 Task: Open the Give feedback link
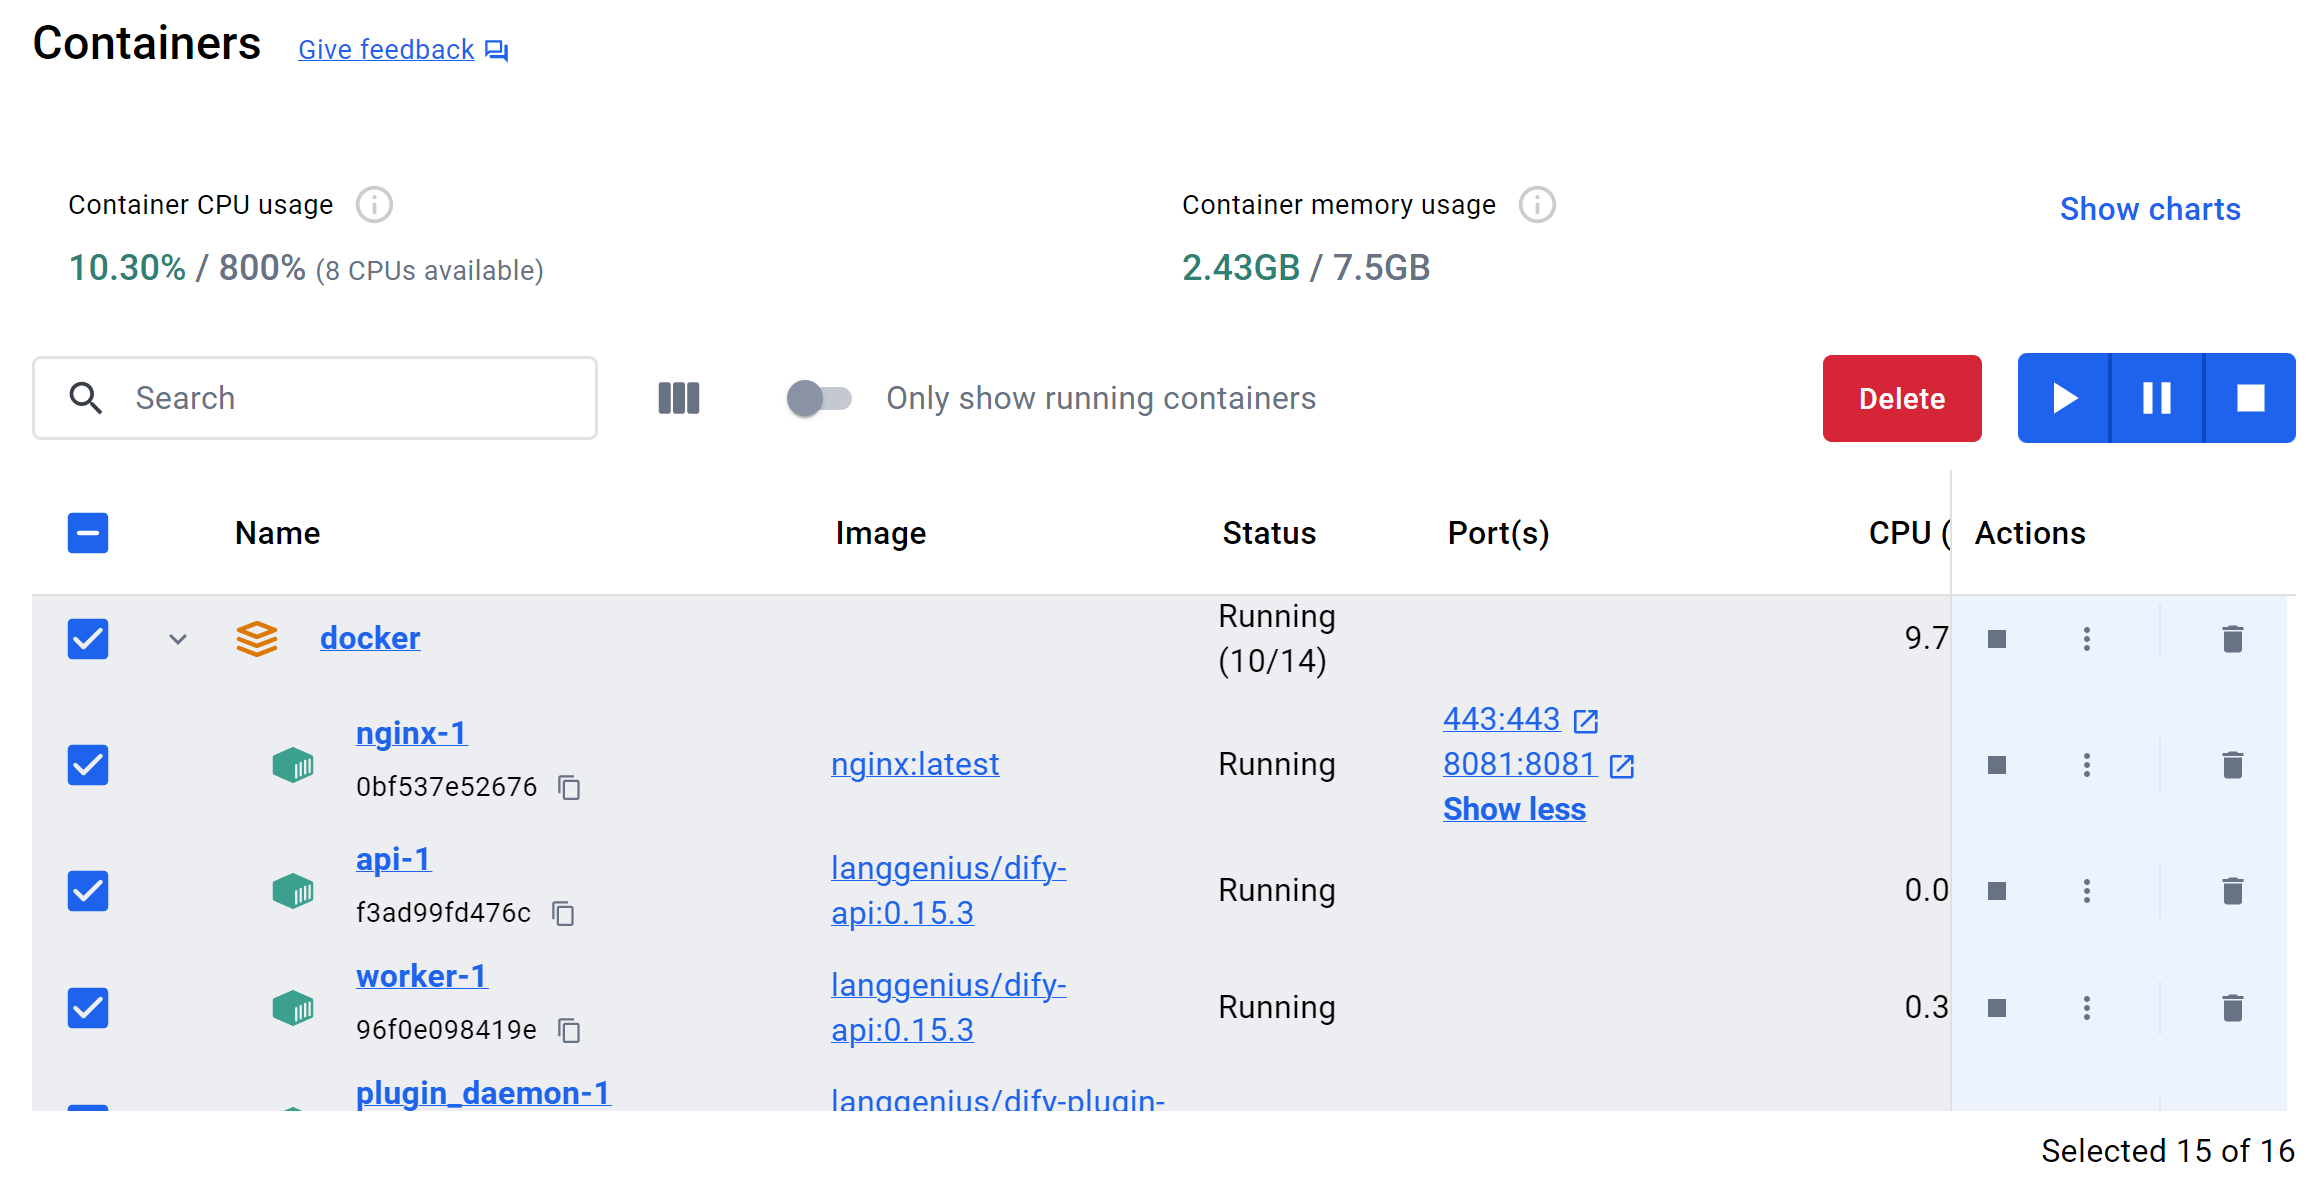(x=386, y=49)
